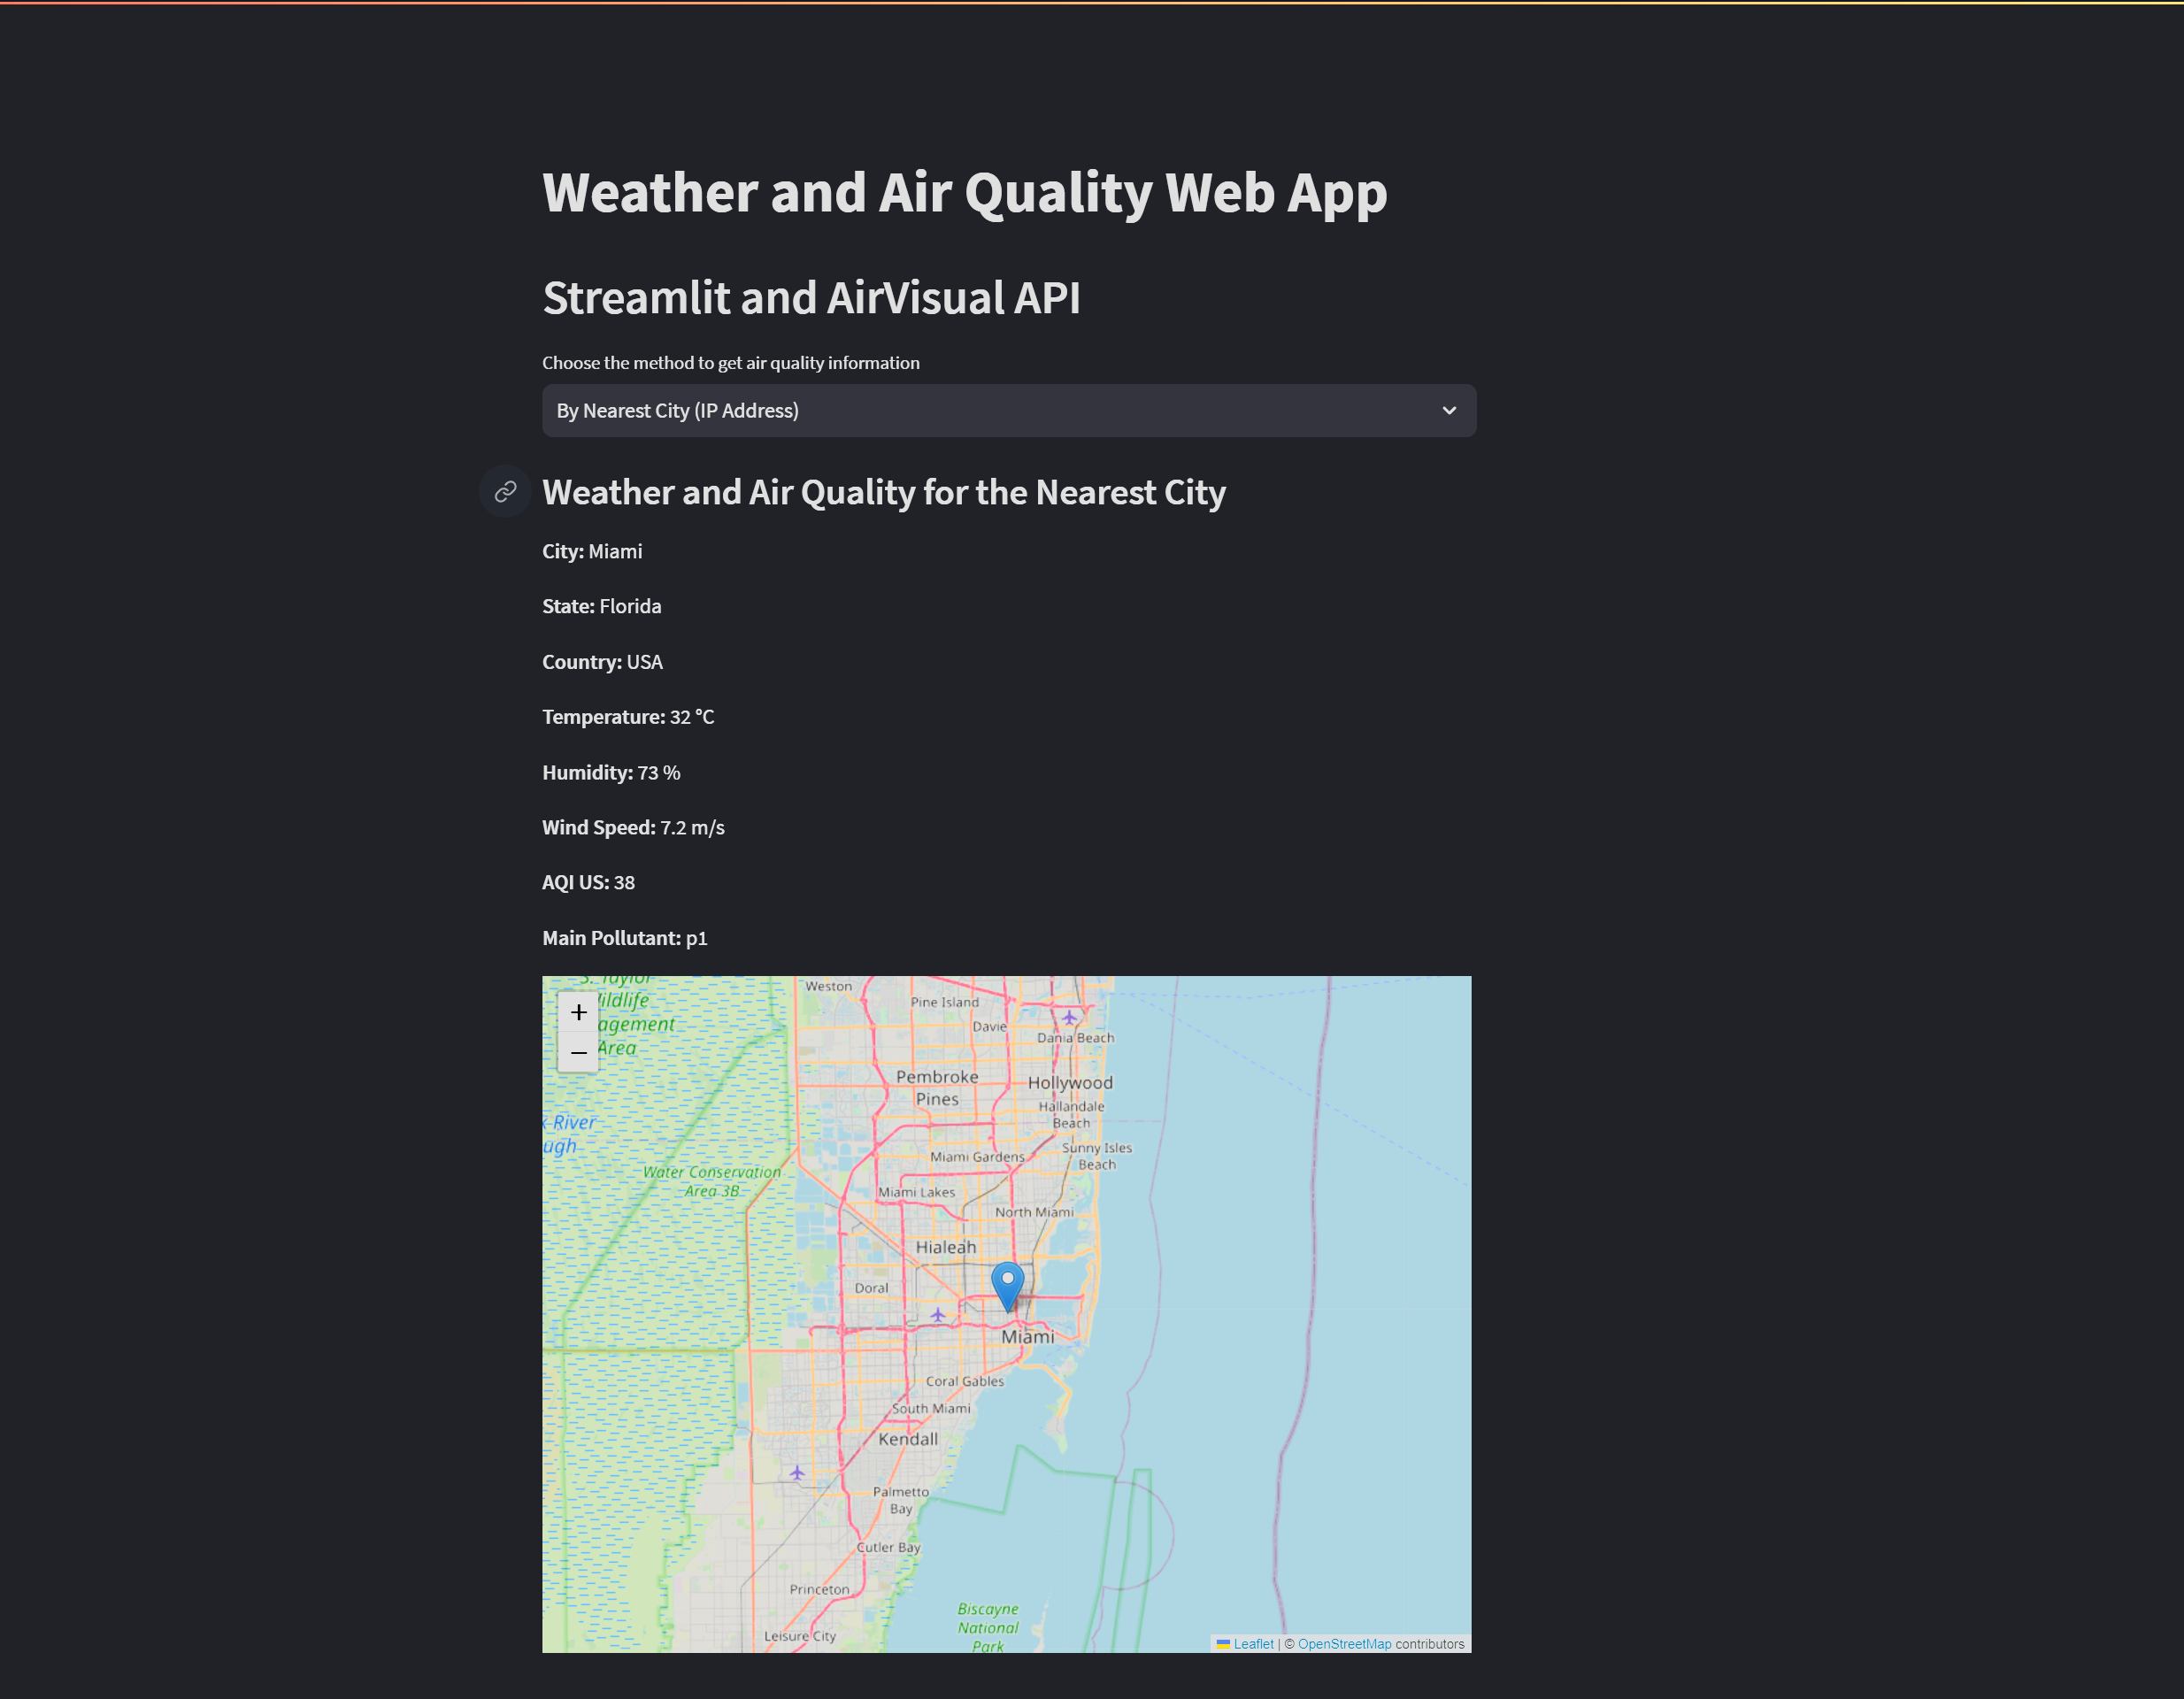Click Pembroke Pines on the map
Image resolution: width=2184 pixels, height=1699 pixels.
pyautogui.click(x=937, y=1087)
